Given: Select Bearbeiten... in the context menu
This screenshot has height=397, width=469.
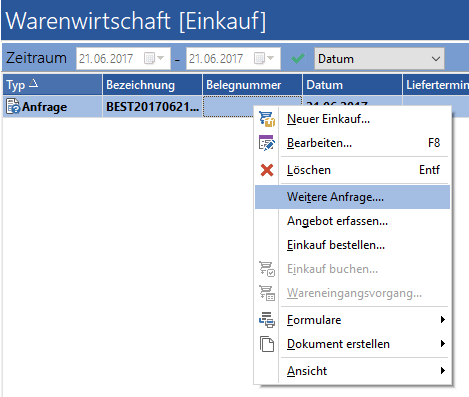Looking at the screenshot, I should point(352,143).
